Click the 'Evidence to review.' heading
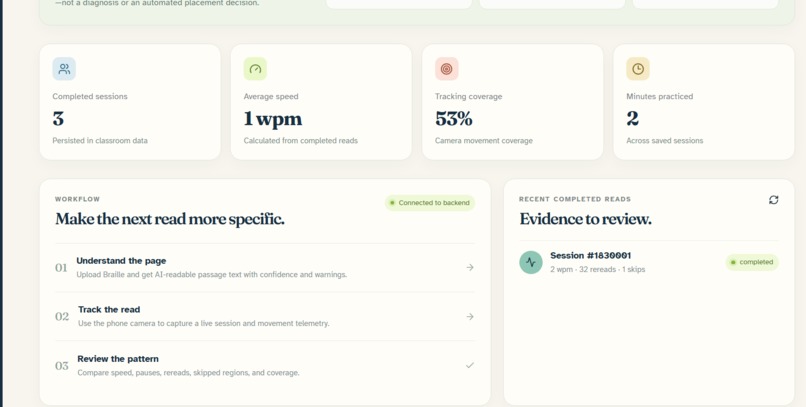Screen dimensions: 806x407 [x=585, y=219]
